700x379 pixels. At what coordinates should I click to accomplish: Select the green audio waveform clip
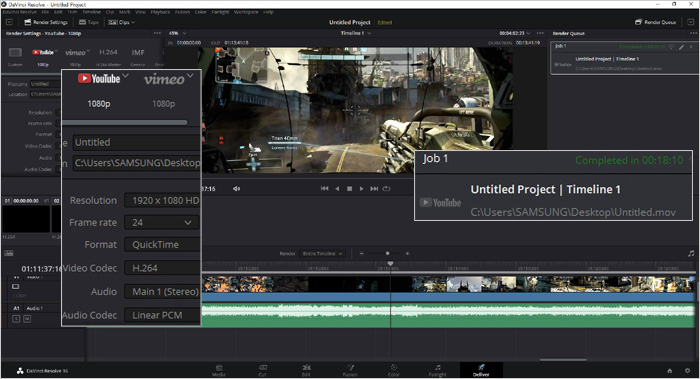[x=448, y=316]
